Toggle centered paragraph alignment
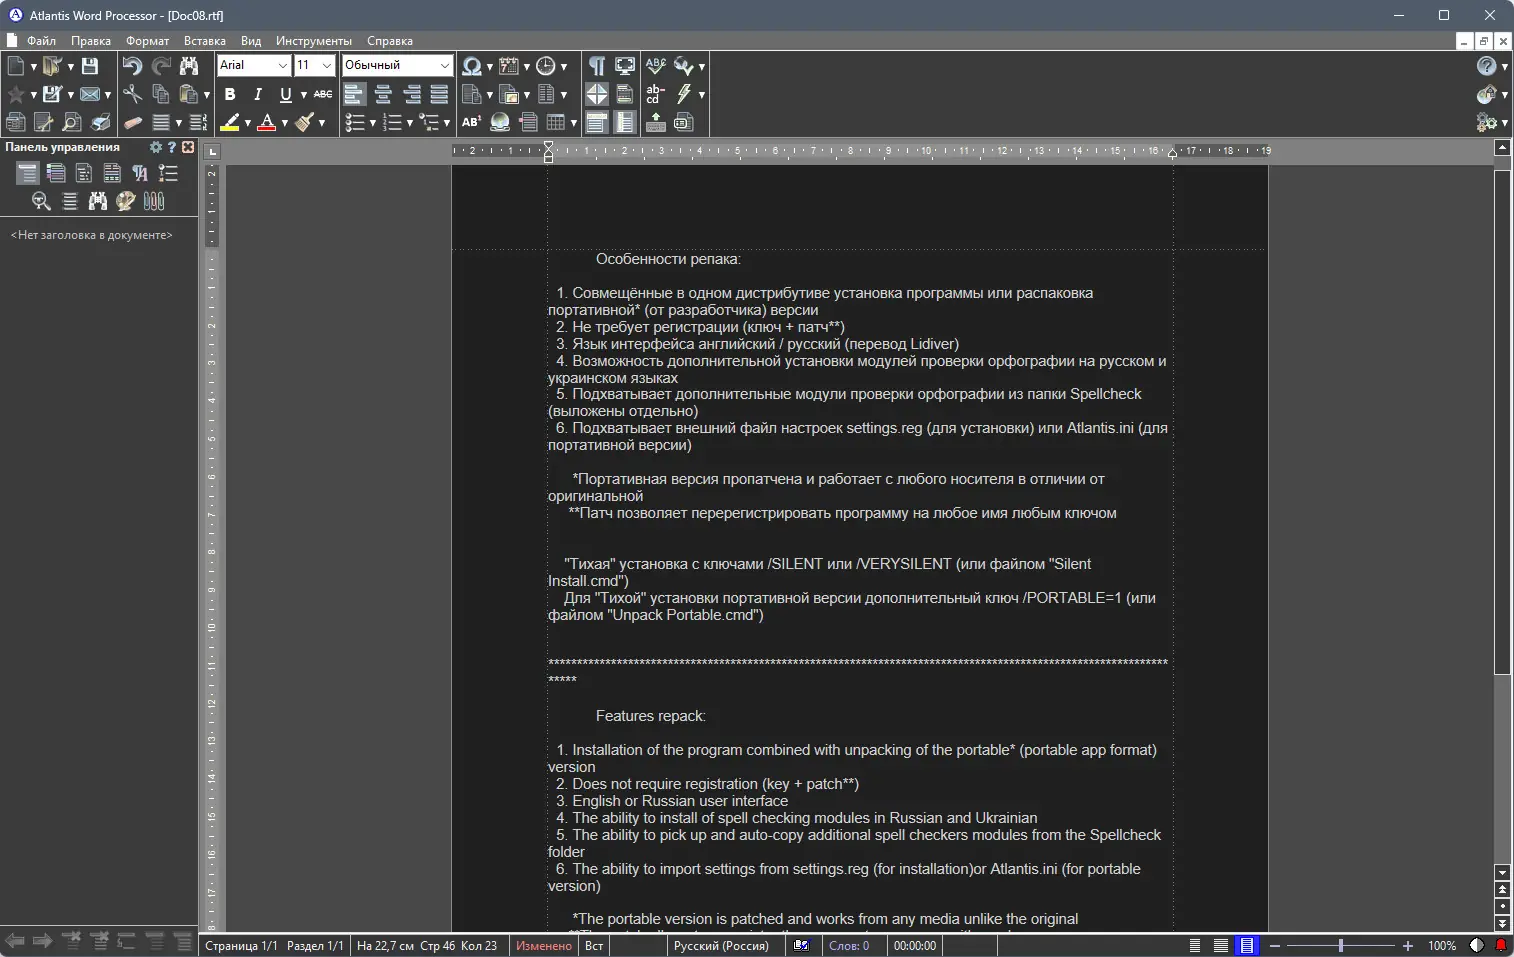 click(x=385, y=94)
